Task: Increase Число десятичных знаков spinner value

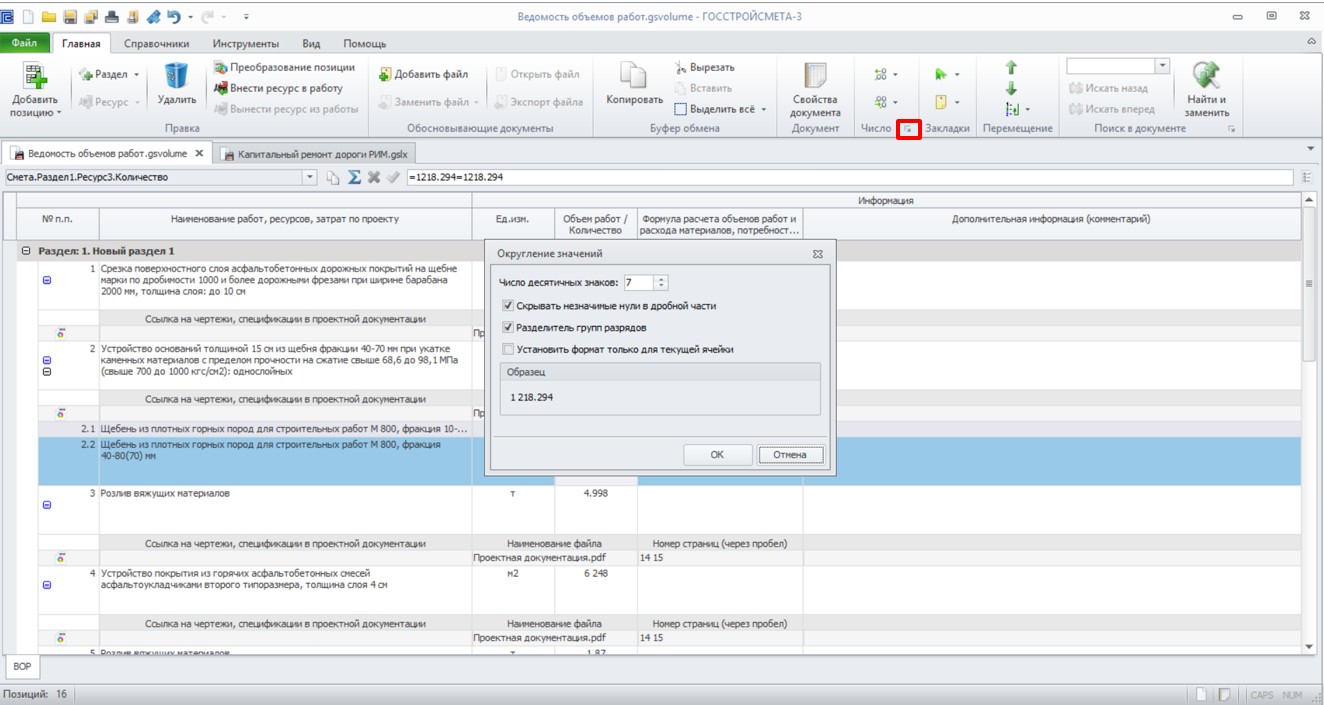Action: point(661,280)
